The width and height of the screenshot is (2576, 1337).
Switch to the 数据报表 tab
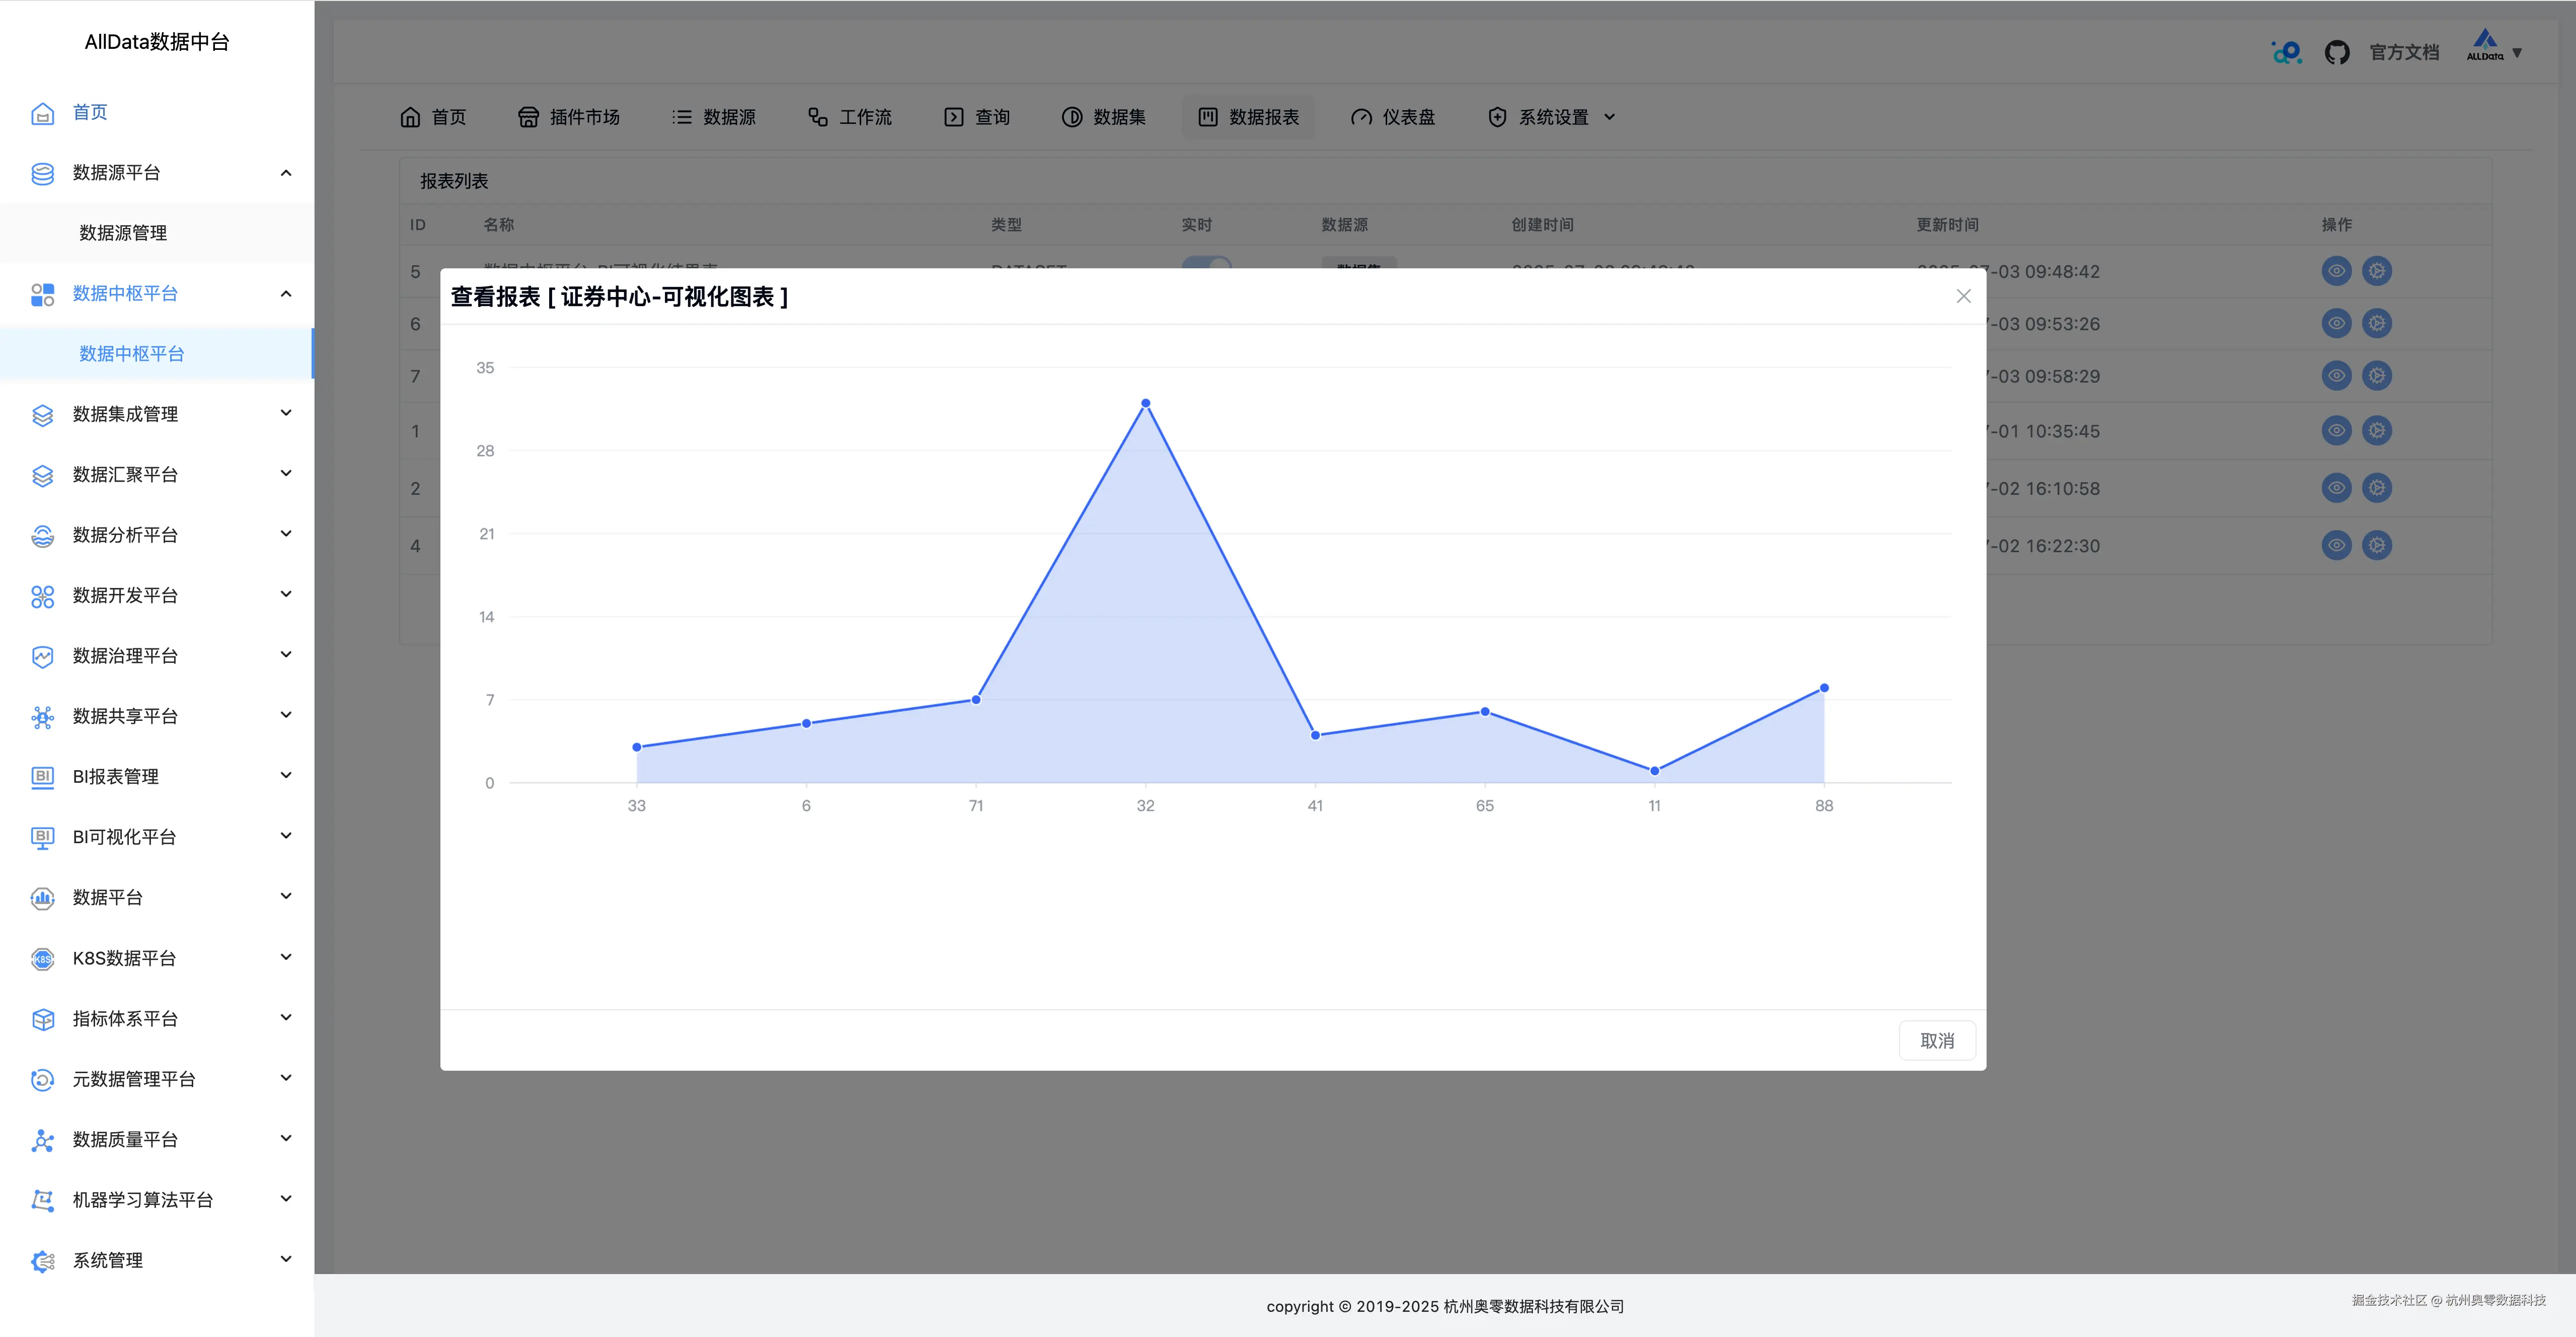[1248, 117]
